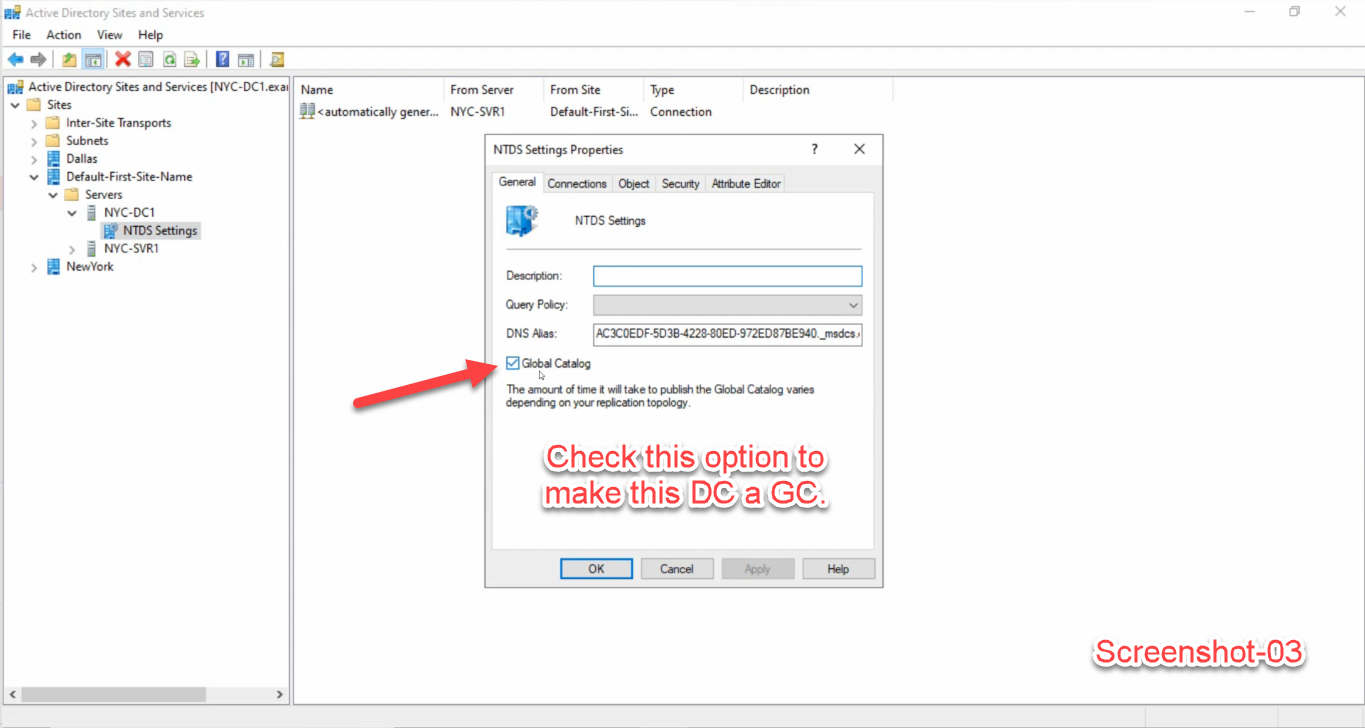
Task: Click the Find toolbar icon
Action: click(277, 60)
